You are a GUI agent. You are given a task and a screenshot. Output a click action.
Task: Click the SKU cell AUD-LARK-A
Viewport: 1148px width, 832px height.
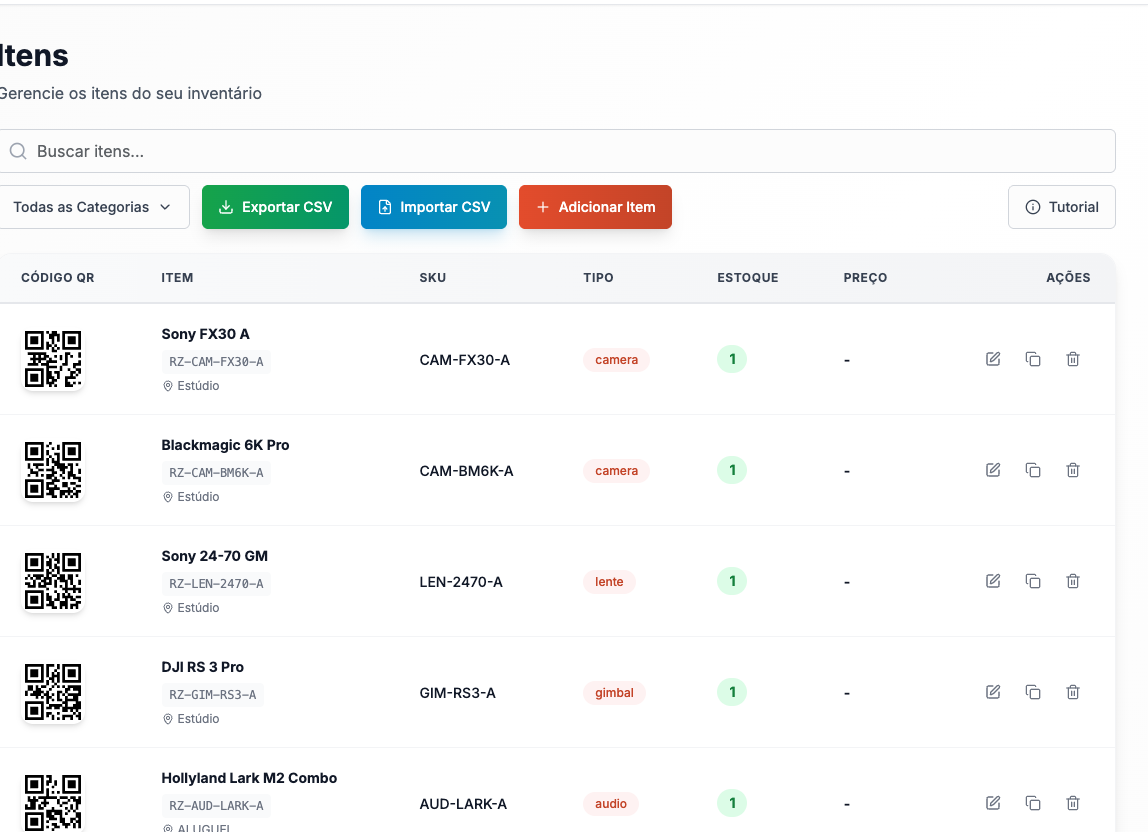463,804
